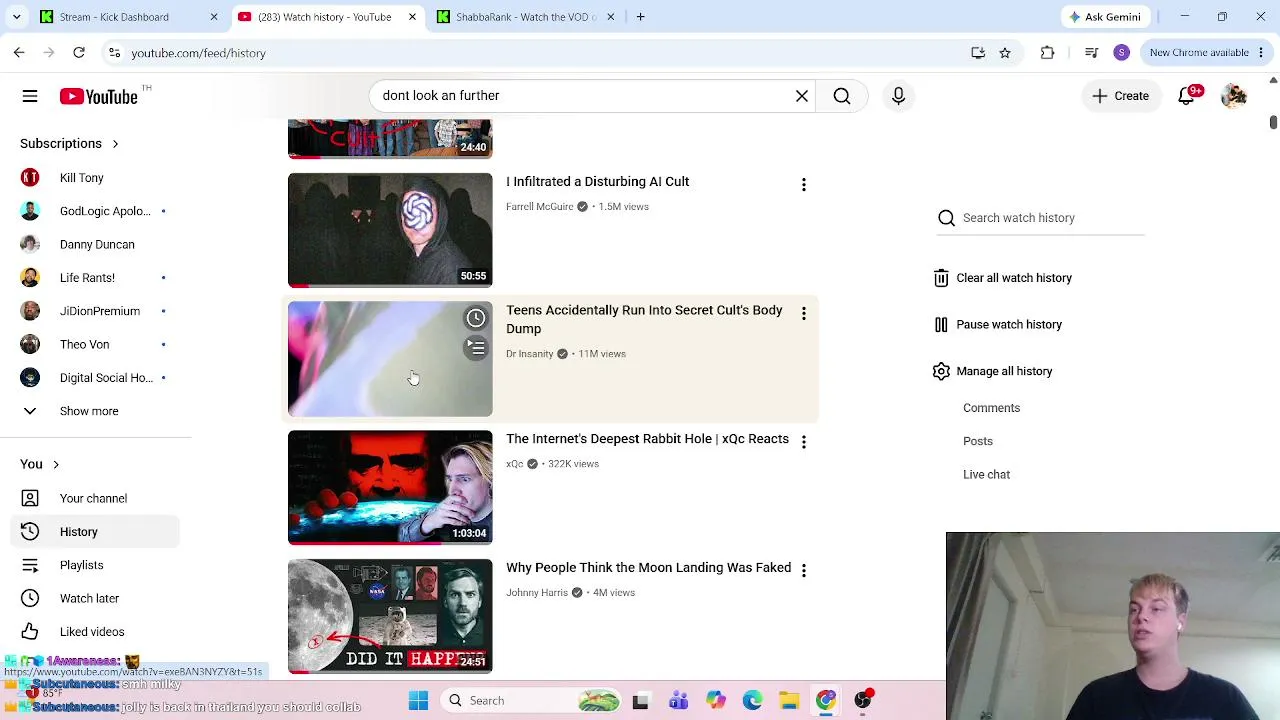Open options menu for Teens Accidentally video
This screenshot has height=720, width=1280.
coord(804,314)
